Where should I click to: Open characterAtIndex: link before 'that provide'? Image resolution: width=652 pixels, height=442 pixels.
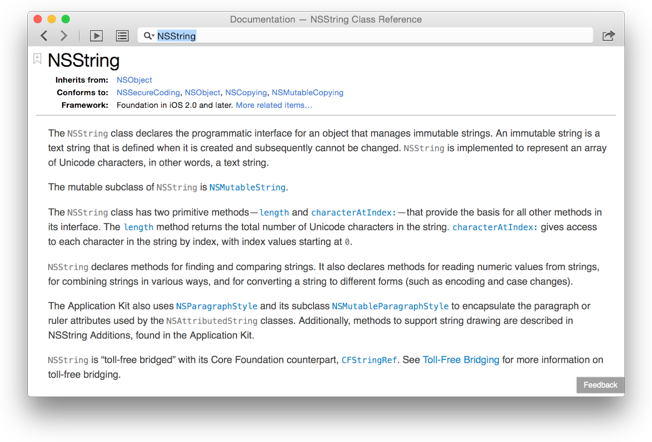(353, 212)
